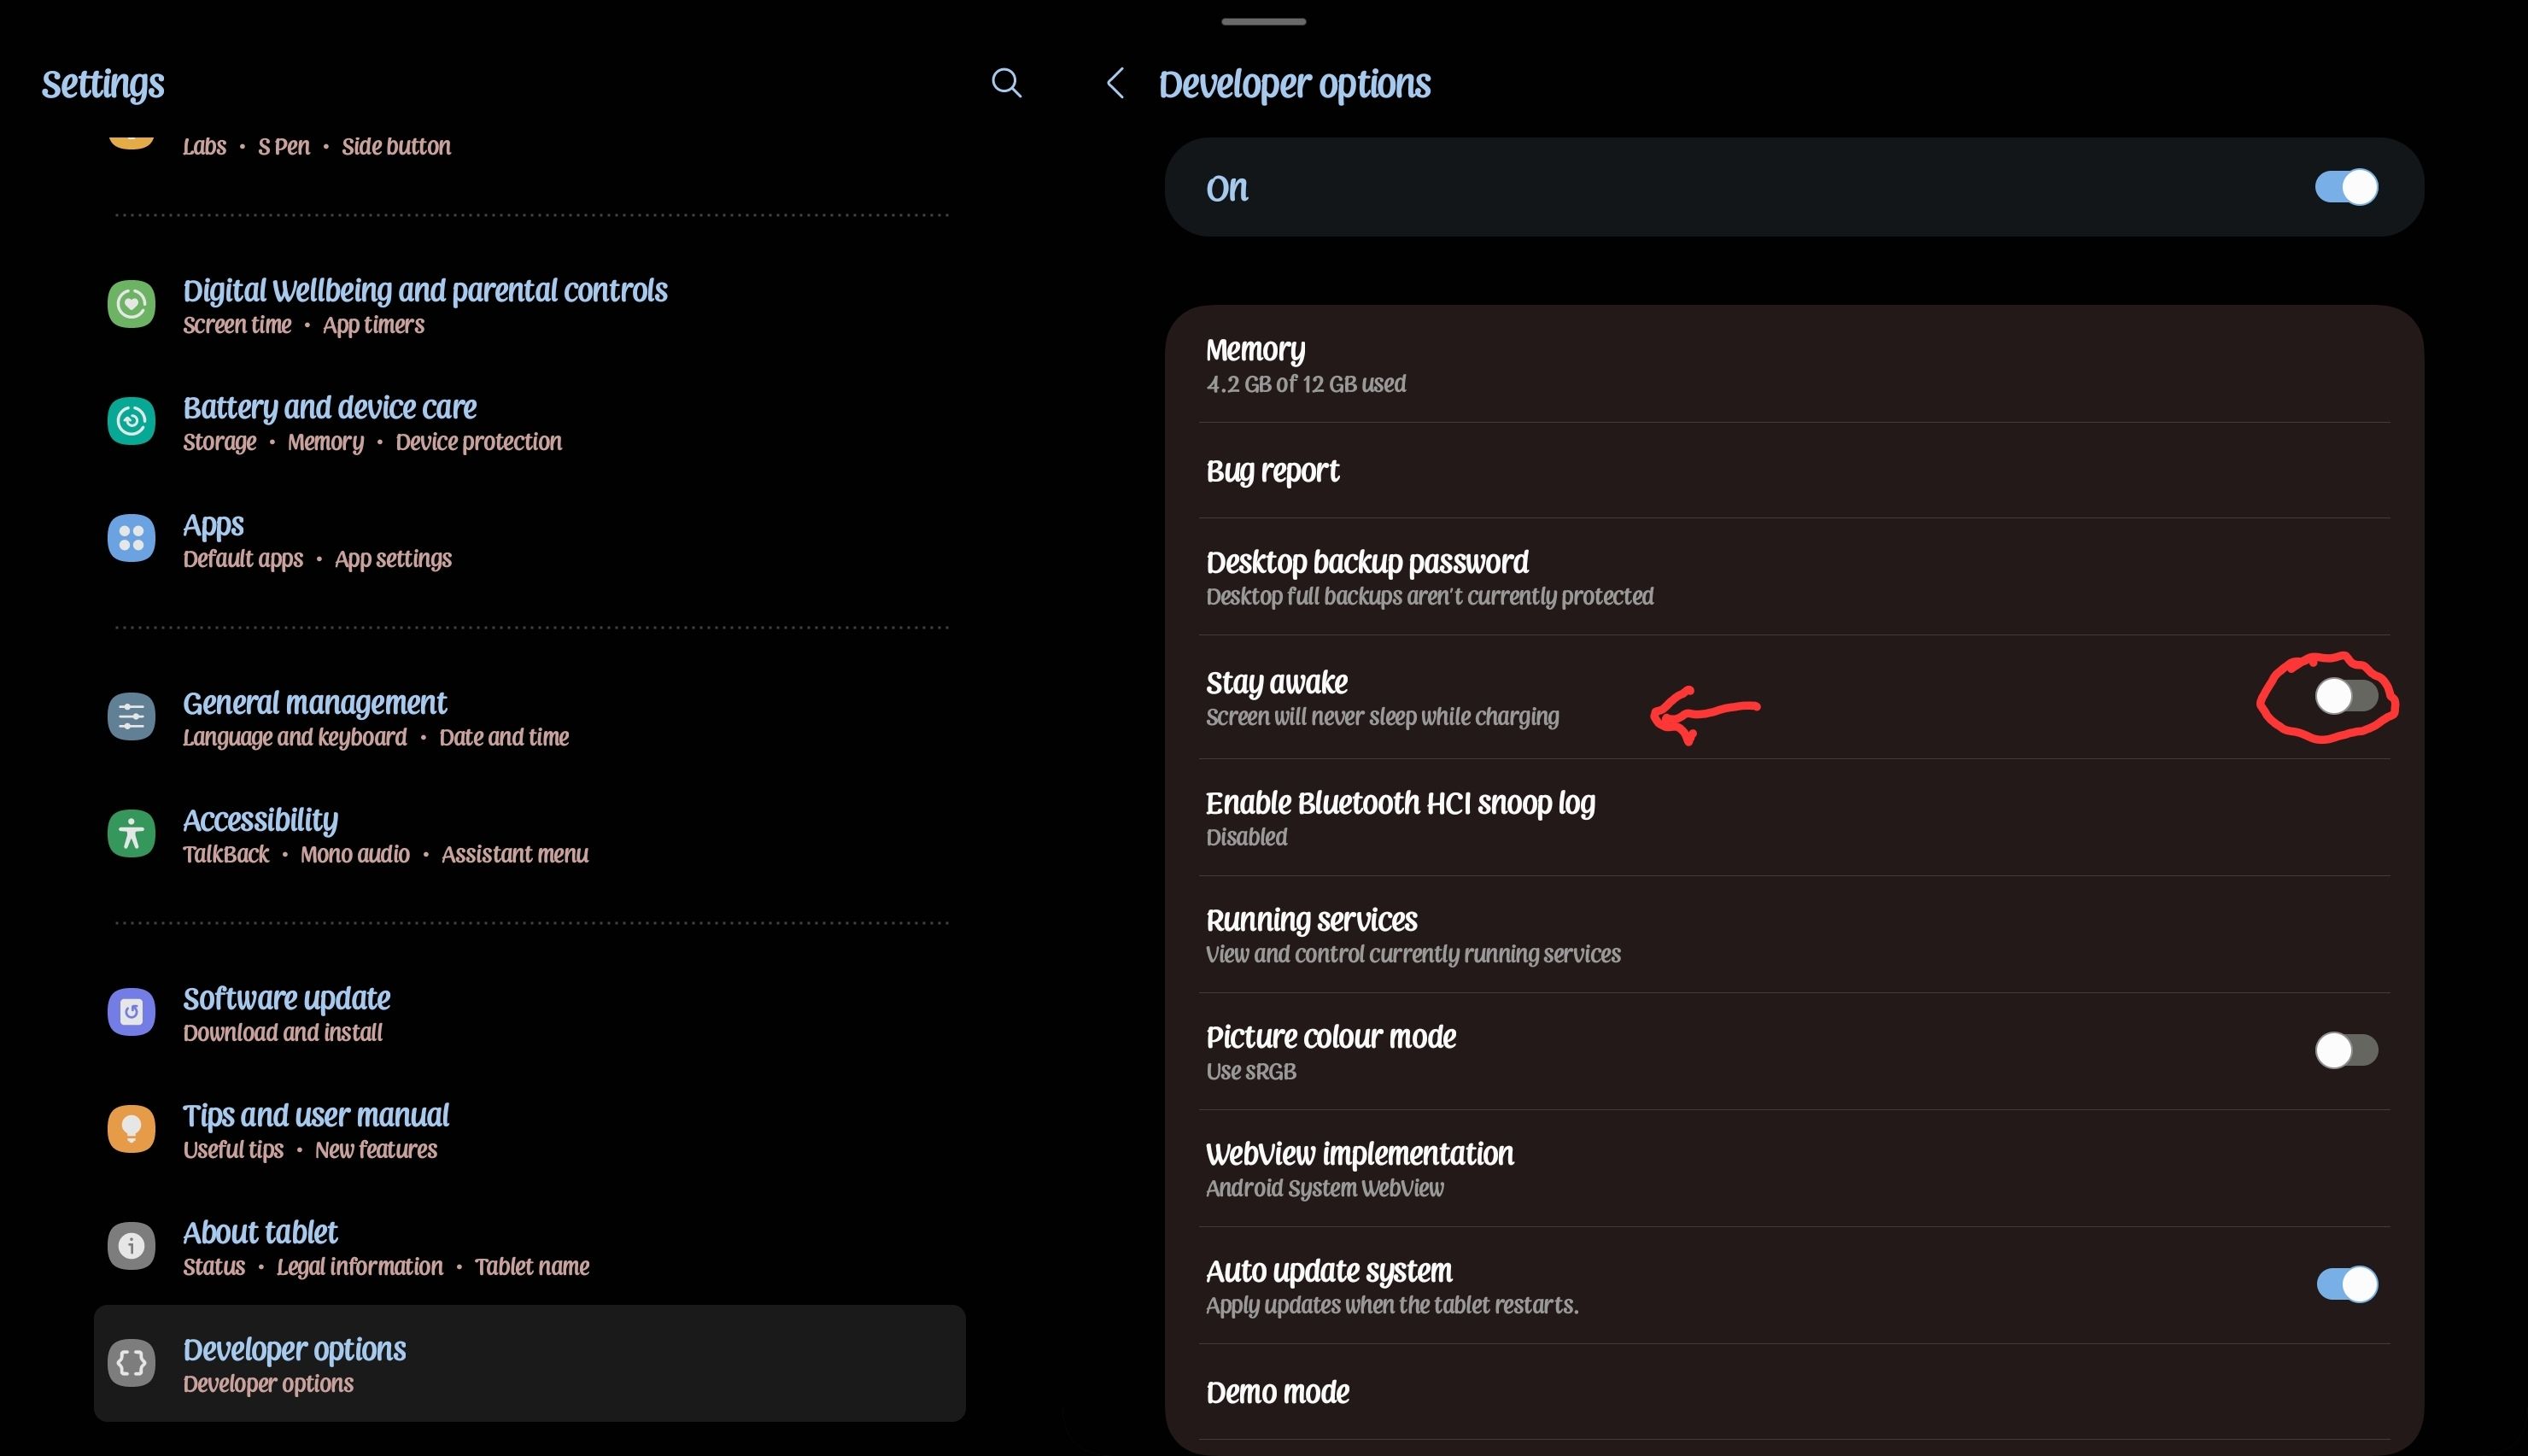This screenshot has height=1456, width=2528.
Task: Click the General management sliders icon
Action: click(131, 716)
